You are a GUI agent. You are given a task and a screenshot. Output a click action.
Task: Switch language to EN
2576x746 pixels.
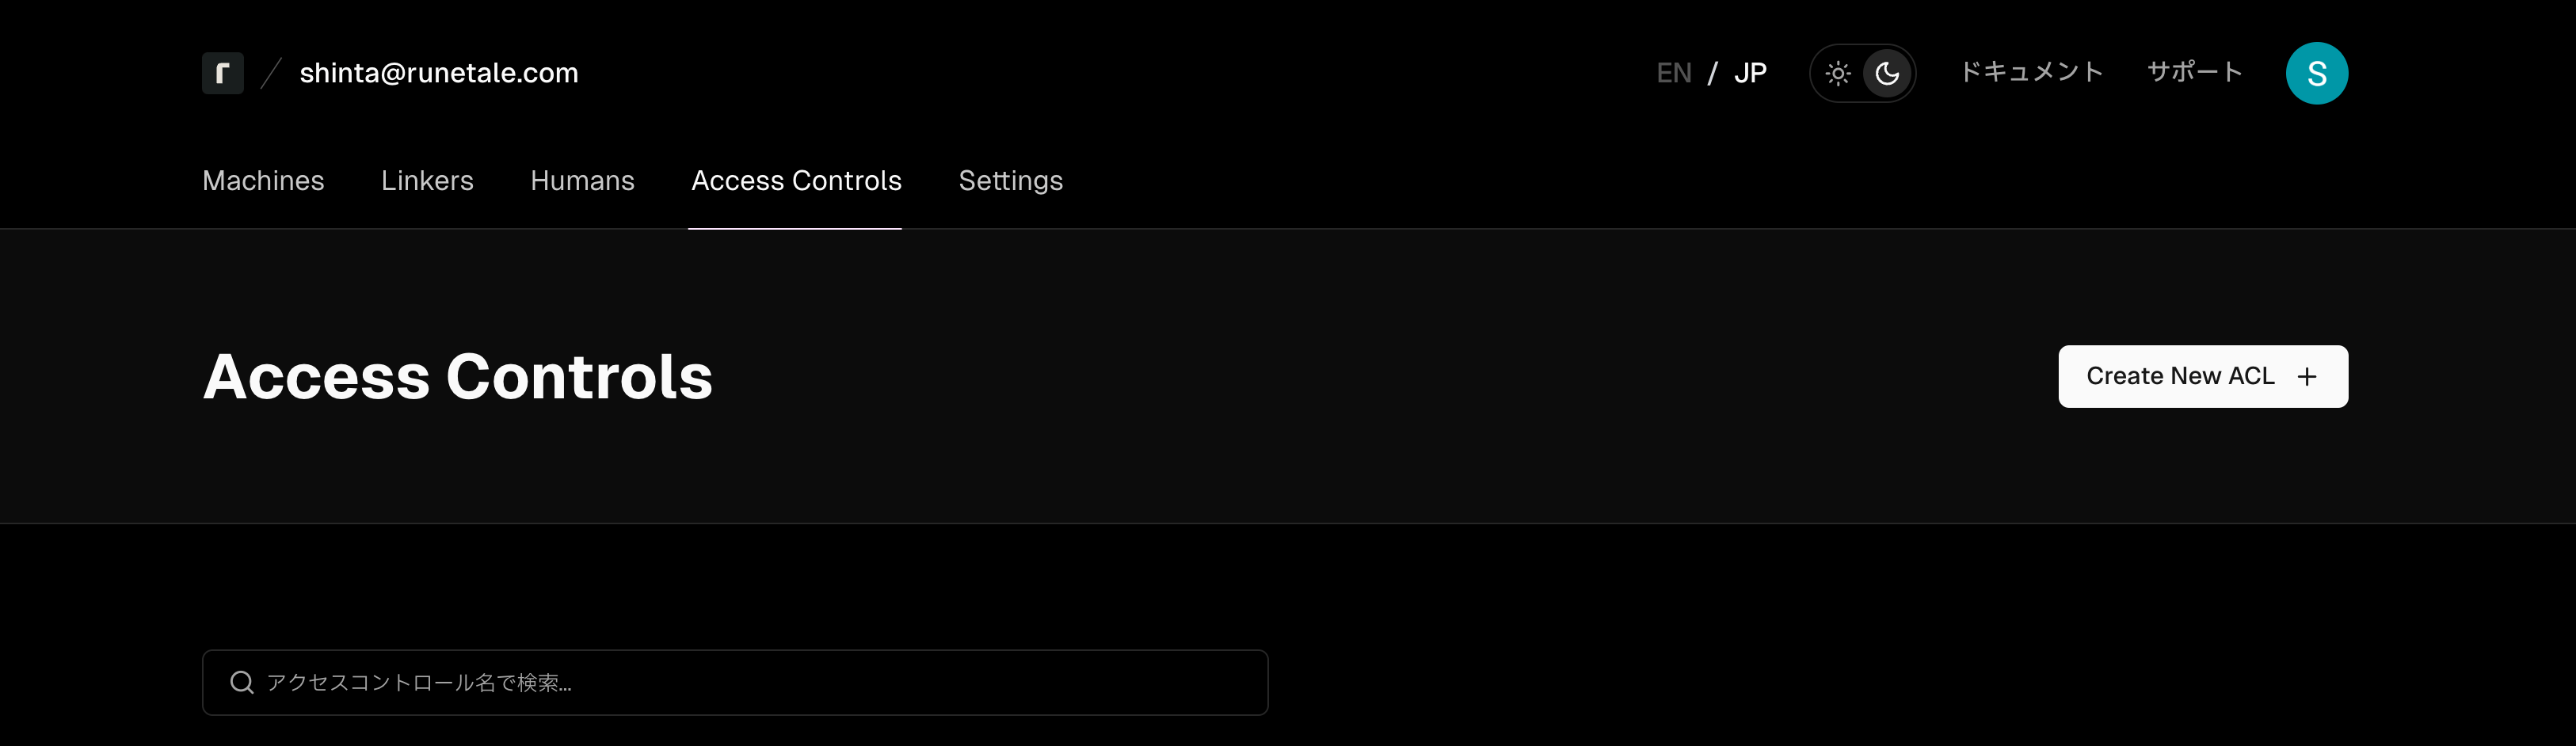pos(1674,73)
